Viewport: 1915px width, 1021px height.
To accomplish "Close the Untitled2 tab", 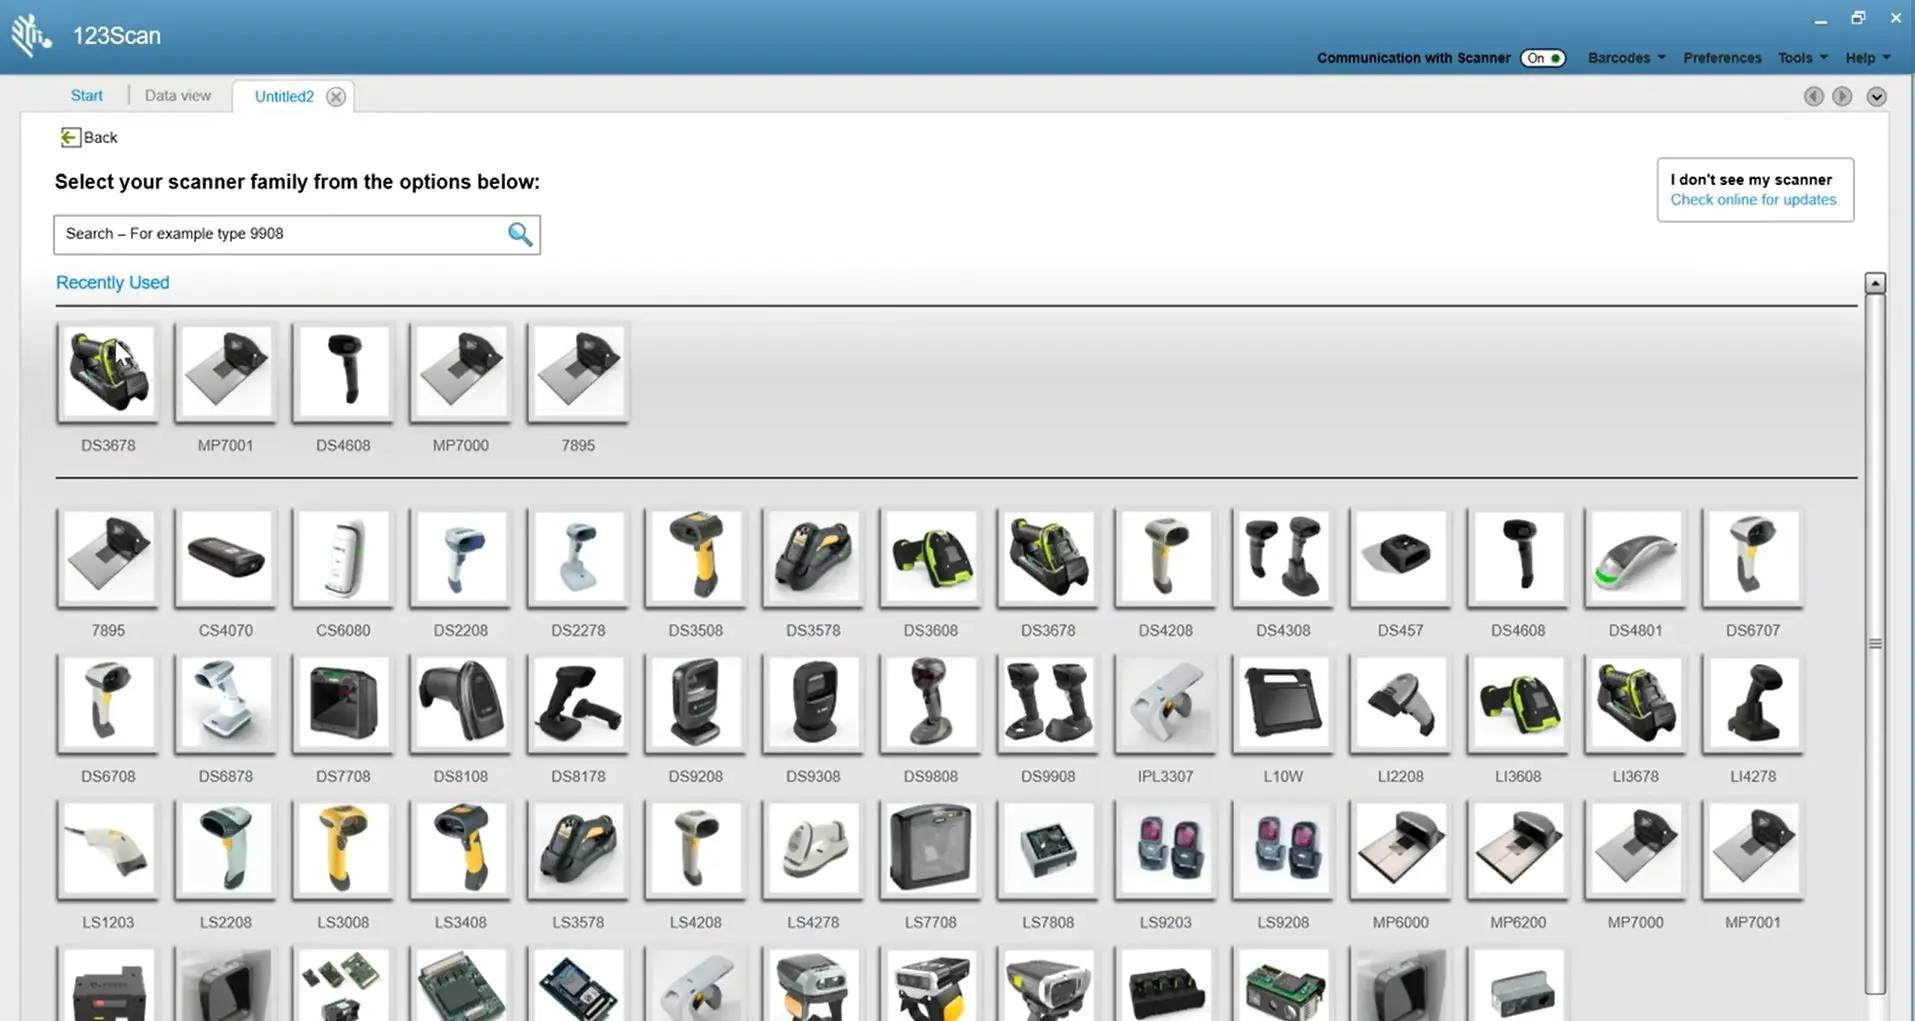I will point(336,96).
